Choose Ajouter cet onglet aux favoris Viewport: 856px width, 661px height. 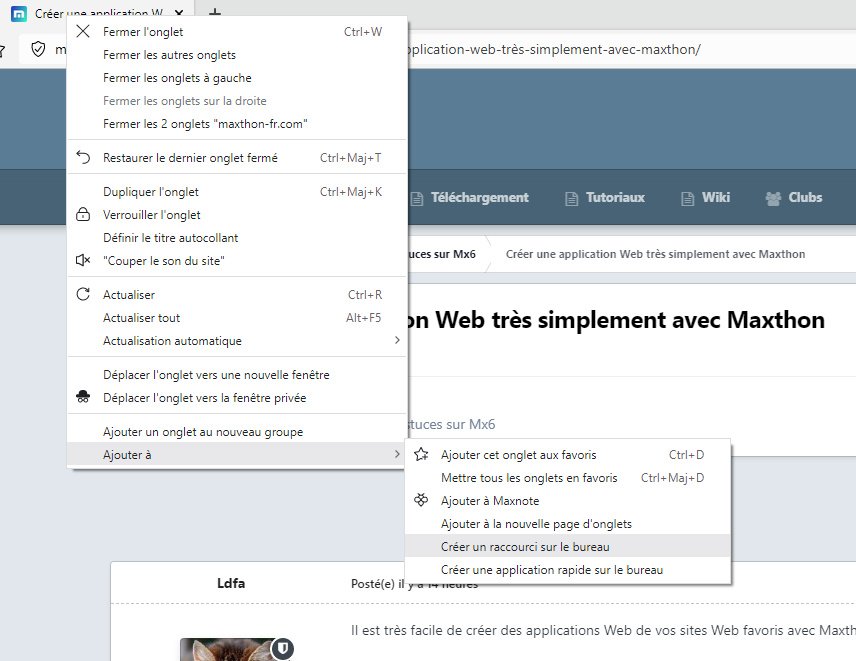click(x=568, y=455)
